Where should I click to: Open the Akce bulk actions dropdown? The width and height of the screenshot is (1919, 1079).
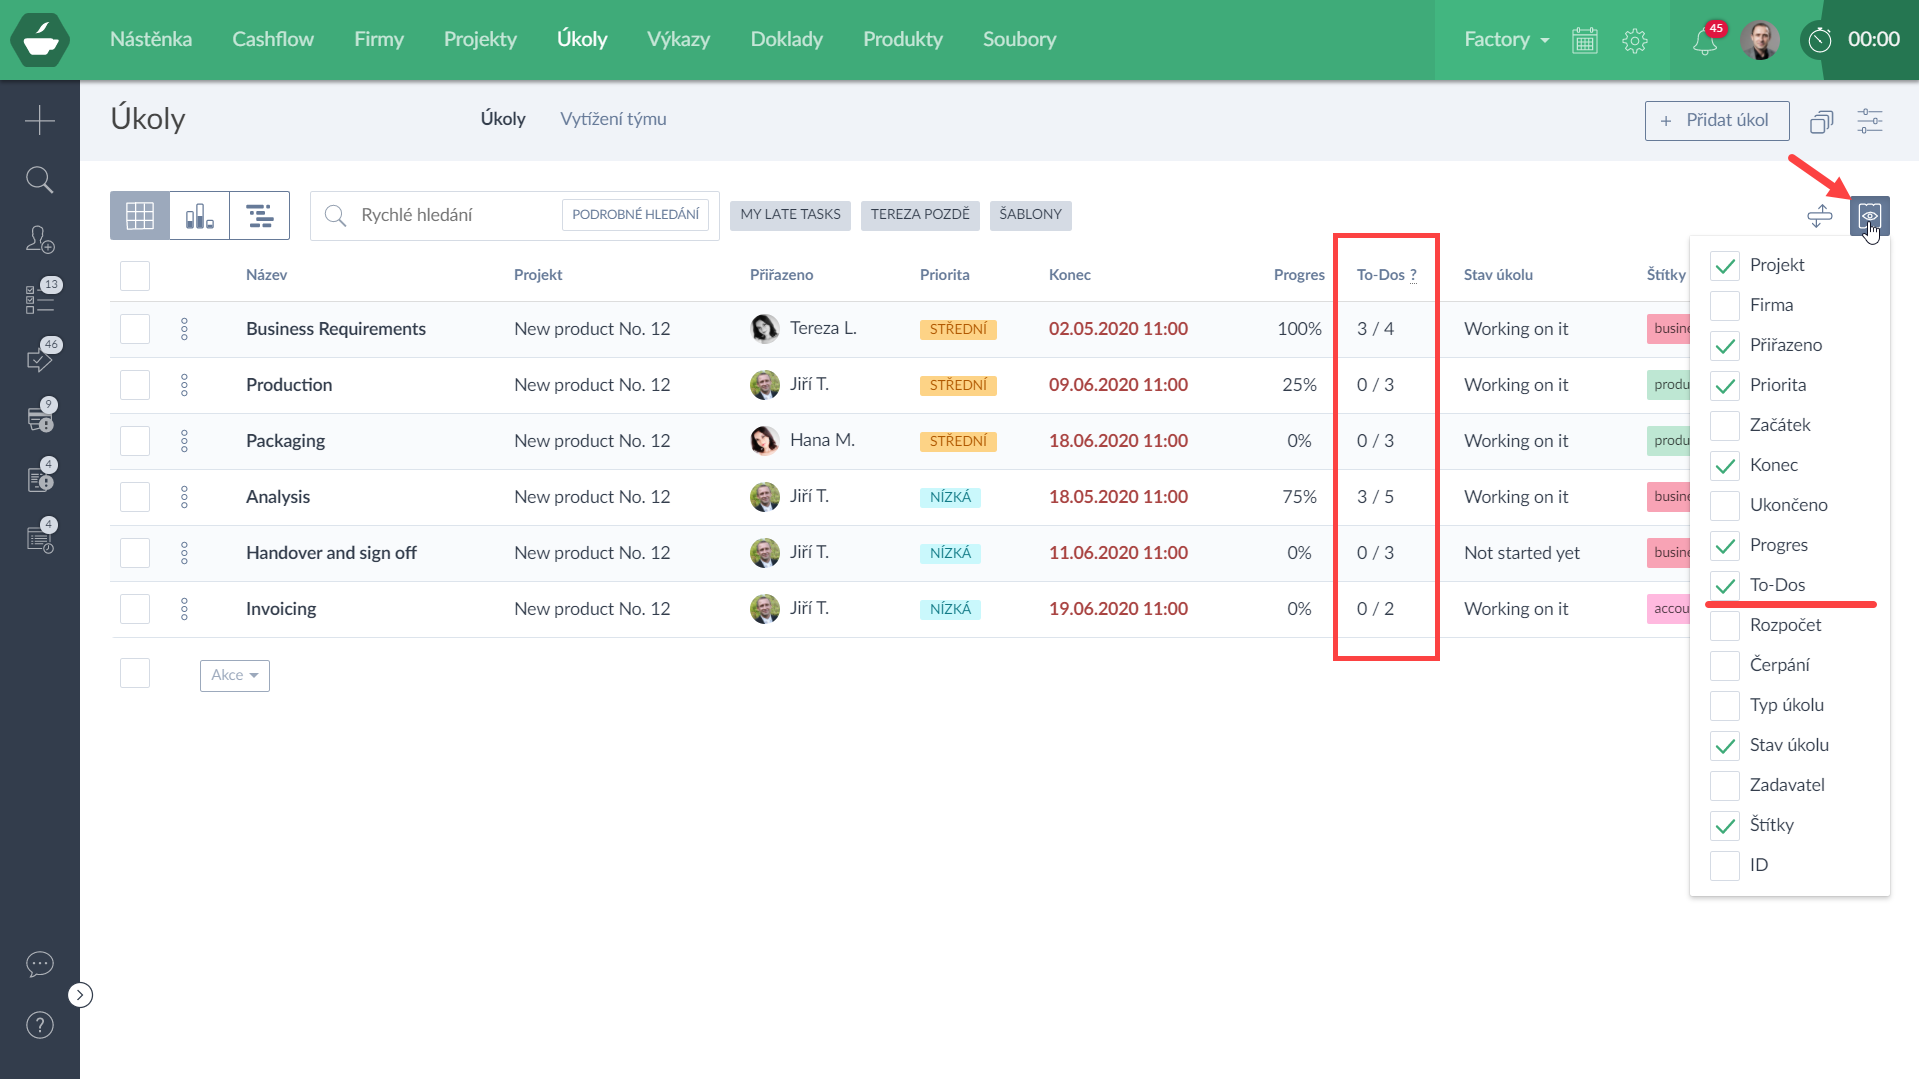click(235, 675)
